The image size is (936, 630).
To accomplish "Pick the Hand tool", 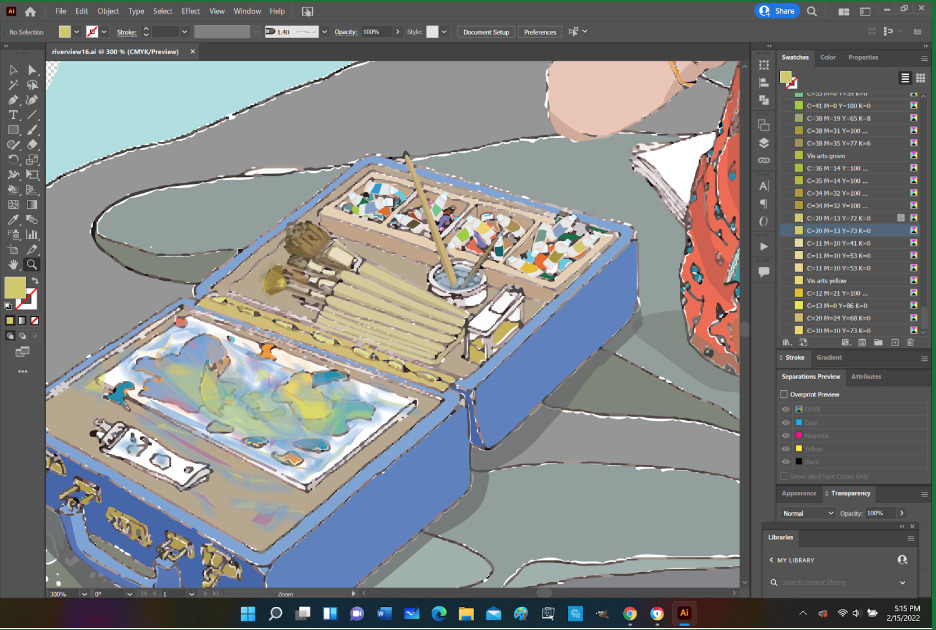I will 13,265.
